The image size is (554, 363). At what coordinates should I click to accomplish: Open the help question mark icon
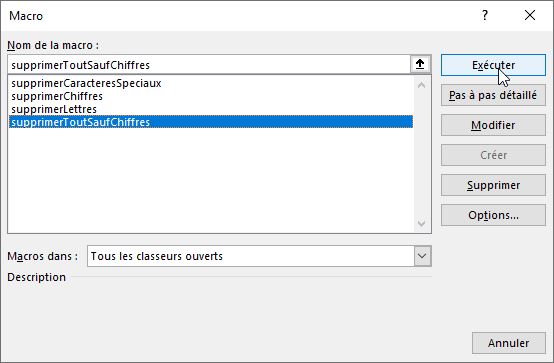pyautogui.click(x=485, y=15)
